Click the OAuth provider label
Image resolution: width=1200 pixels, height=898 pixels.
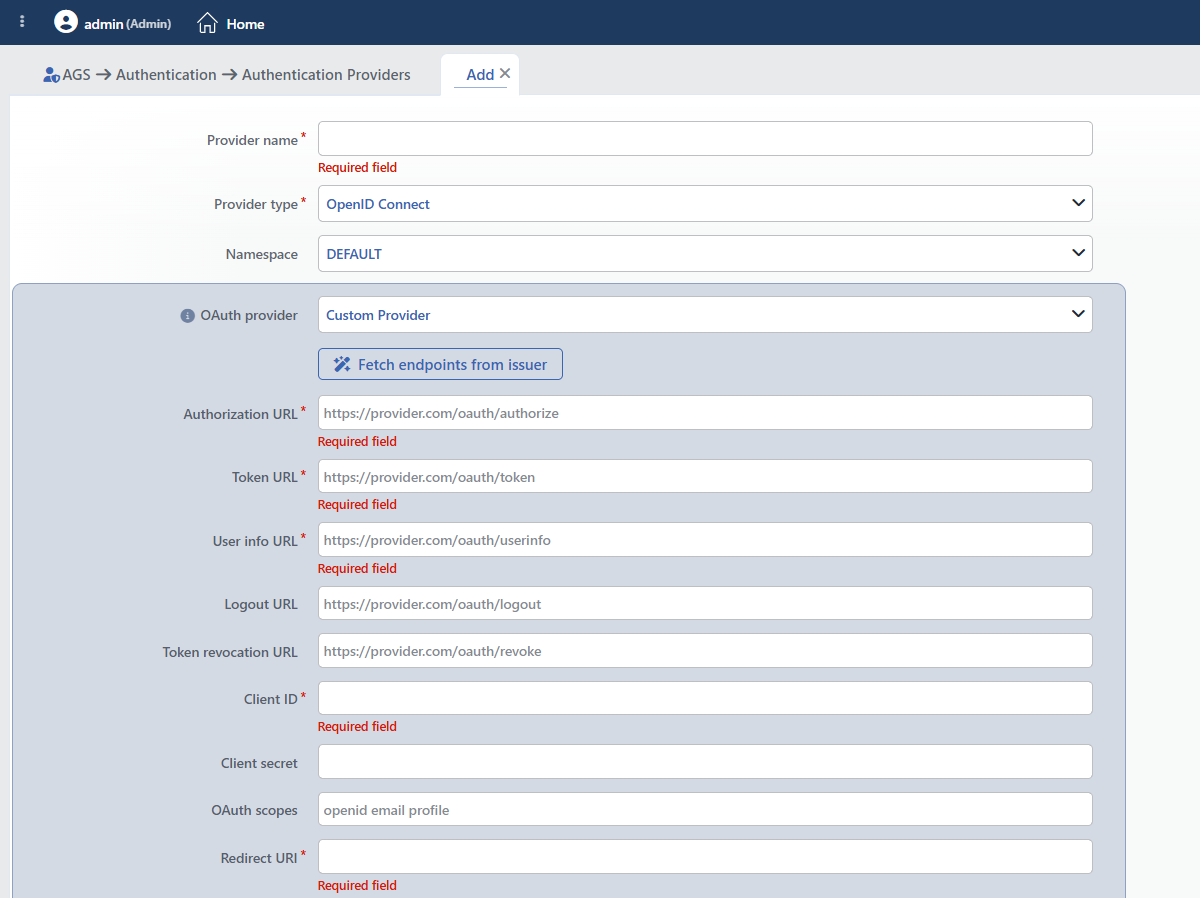pos(249,316)
